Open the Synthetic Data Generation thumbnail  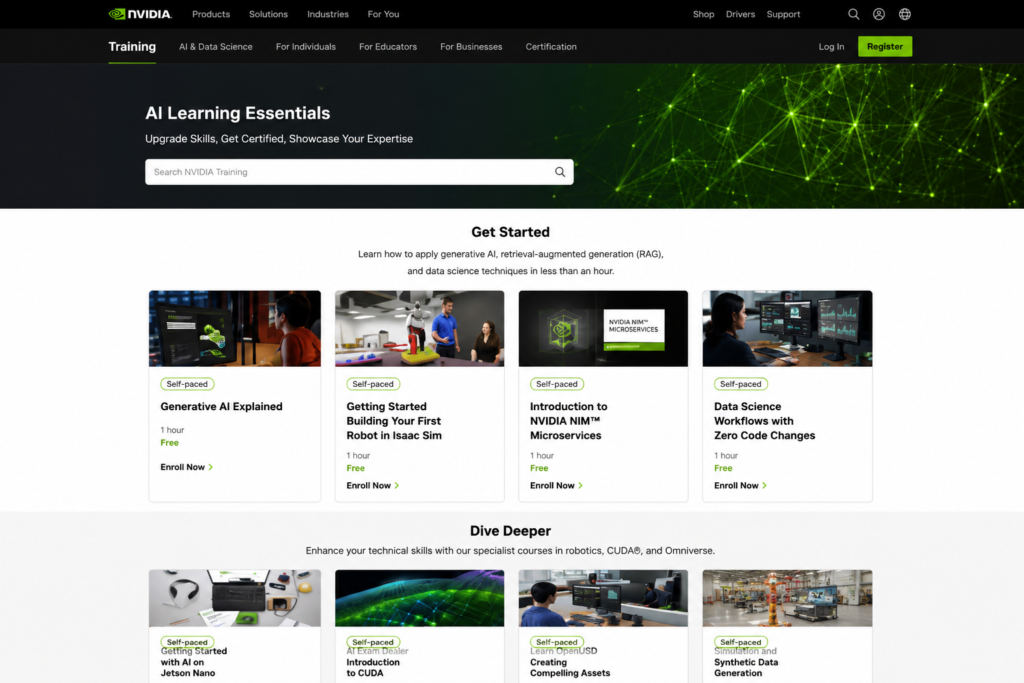click(787, 598)
